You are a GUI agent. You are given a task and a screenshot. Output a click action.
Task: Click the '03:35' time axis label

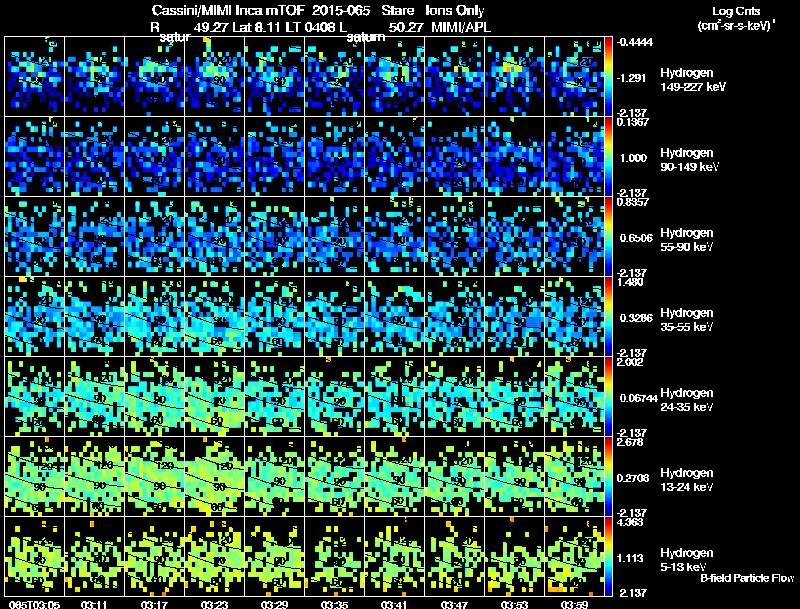coord(334,605)
